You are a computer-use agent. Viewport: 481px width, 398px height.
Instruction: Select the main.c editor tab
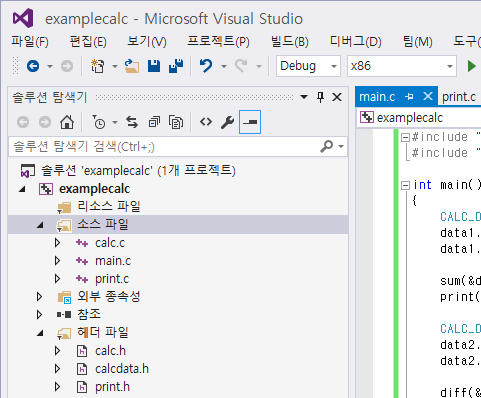pos(377,97)
